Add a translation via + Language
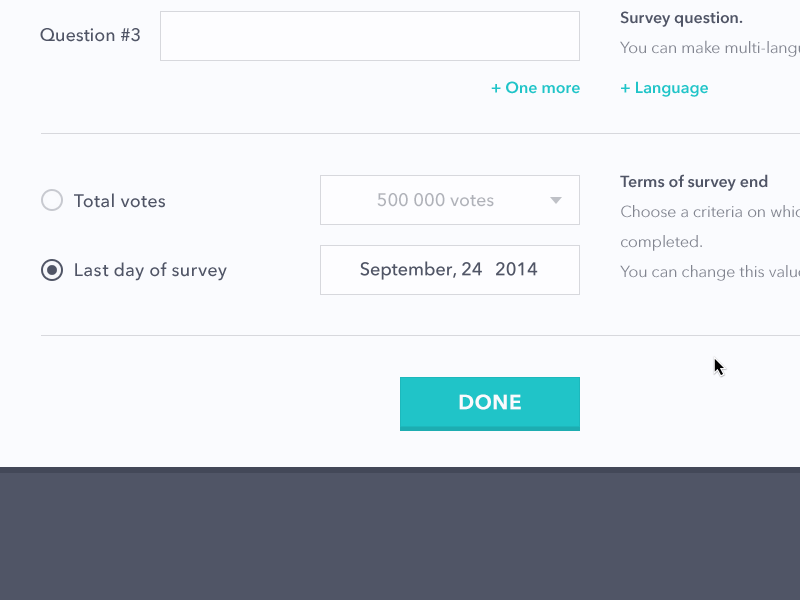 coord(664,88)
